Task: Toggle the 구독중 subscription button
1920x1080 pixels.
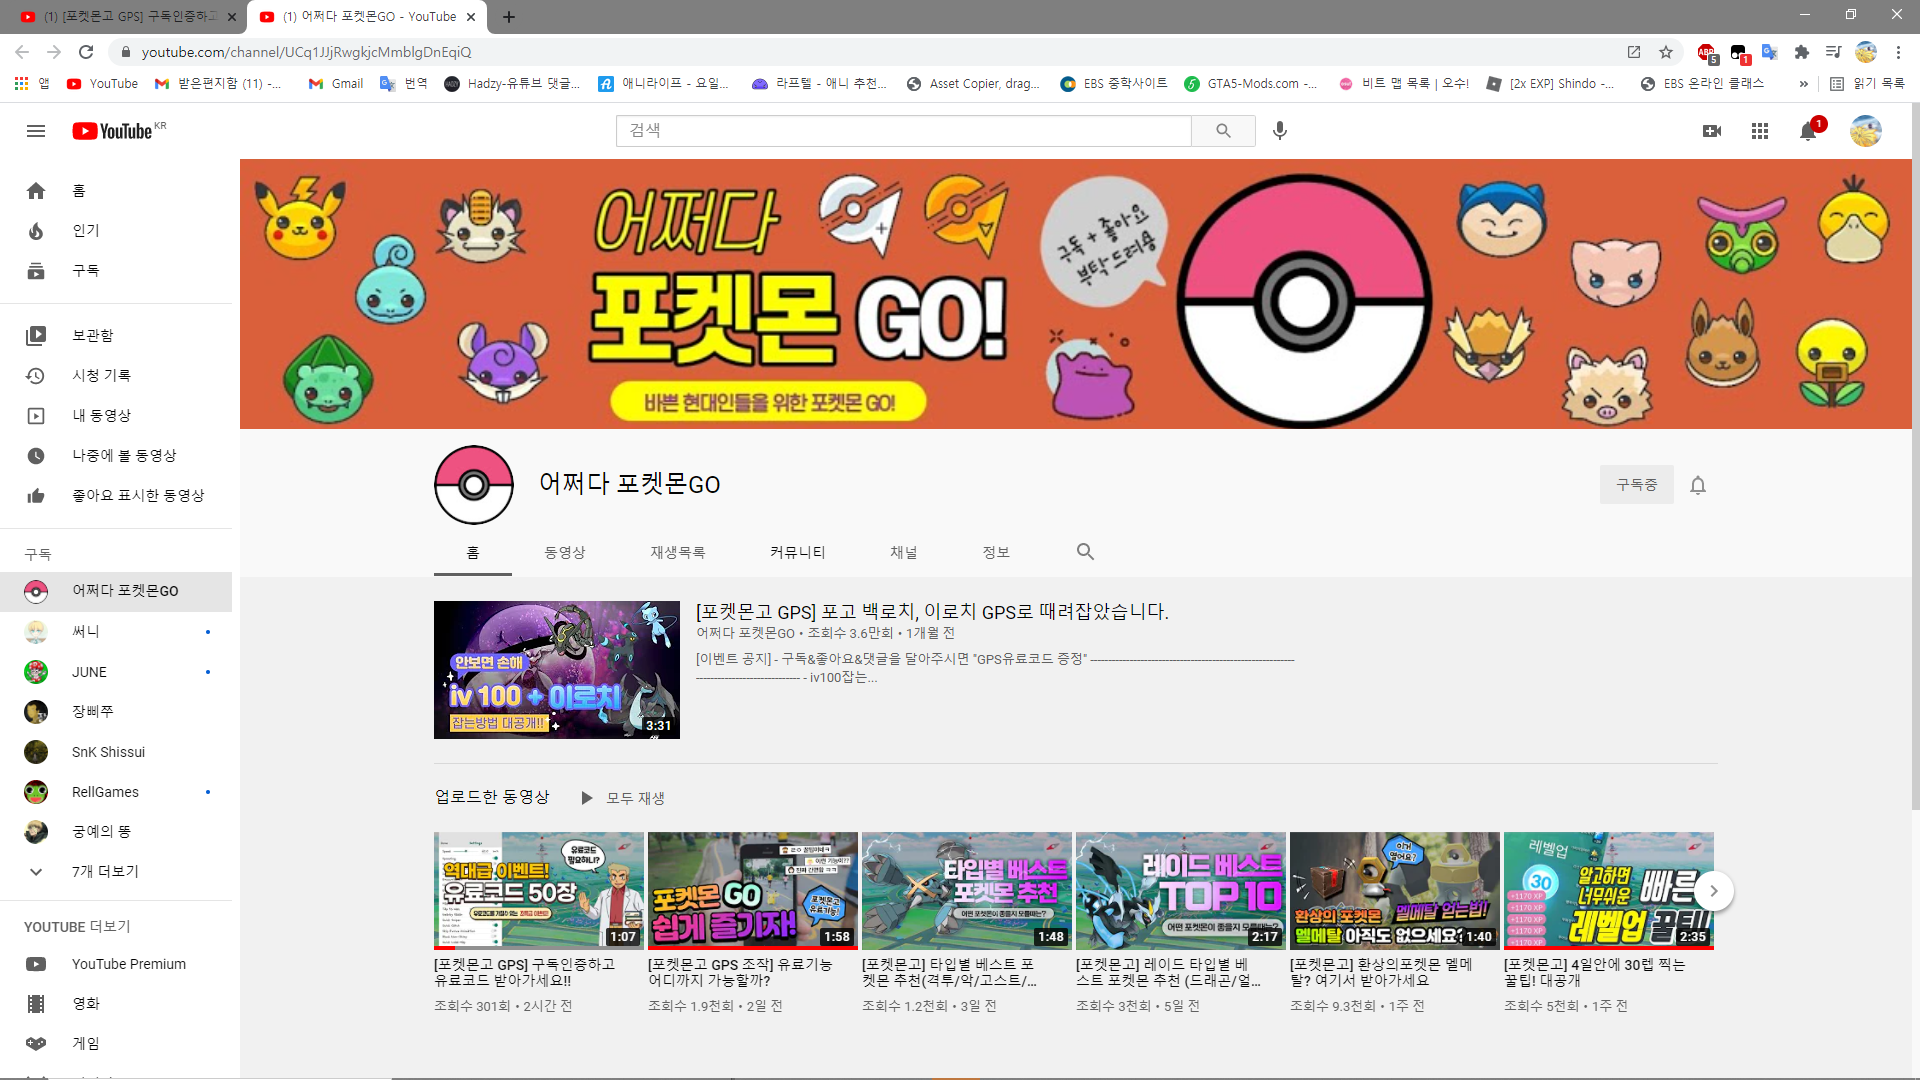Action: pyautogui.click(x=1636, y=485)
